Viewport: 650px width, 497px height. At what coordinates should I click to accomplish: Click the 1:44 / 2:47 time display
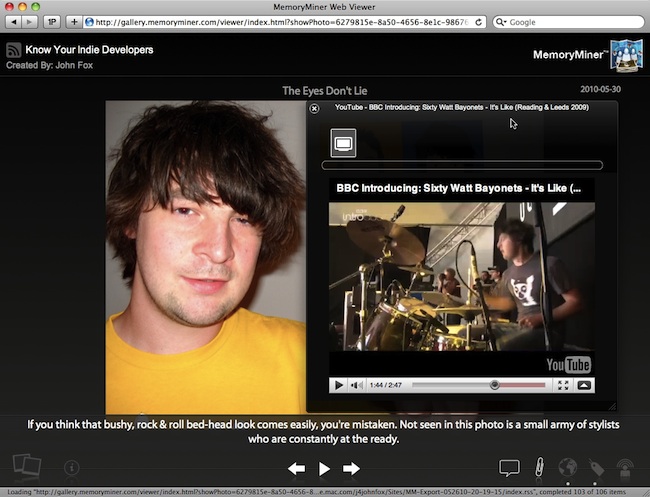(386, 385)
